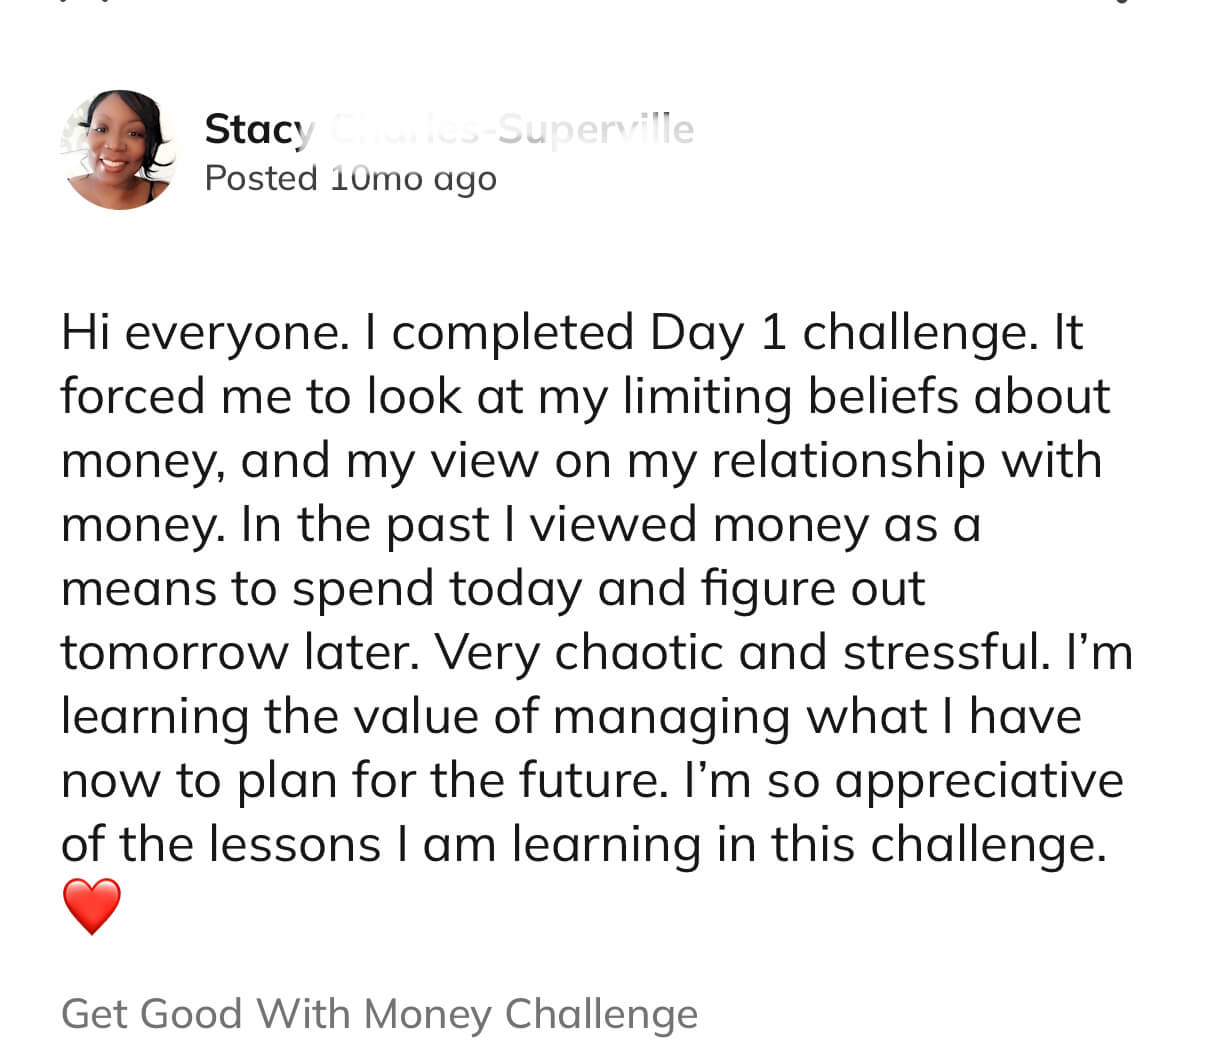The image size is (1206, 1060).
Task: Click the Posted 10mo ago timestamp
Action: (x=351, y=179)
